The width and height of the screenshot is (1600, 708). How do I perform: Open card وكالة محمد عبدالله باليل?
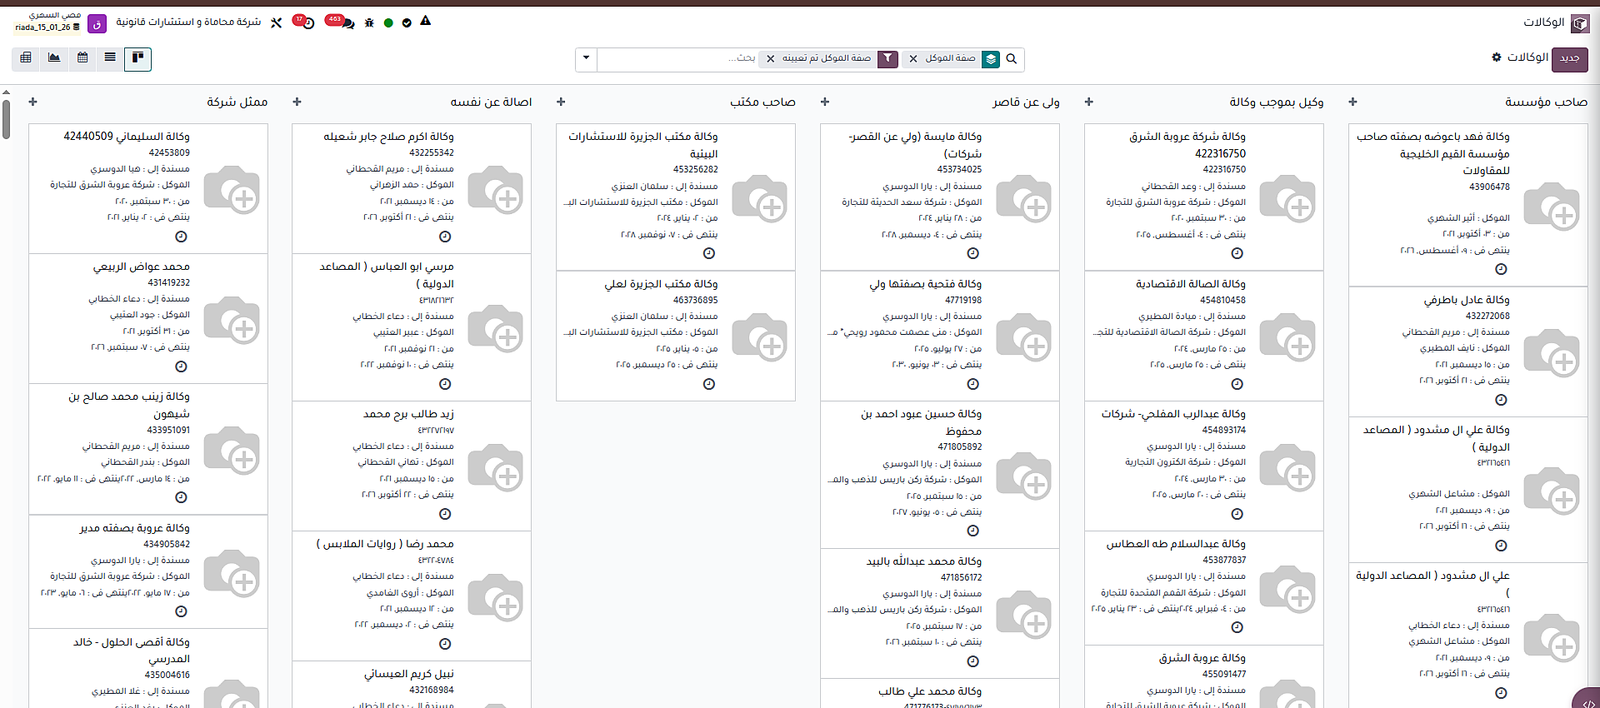click(x=940, y=613)
